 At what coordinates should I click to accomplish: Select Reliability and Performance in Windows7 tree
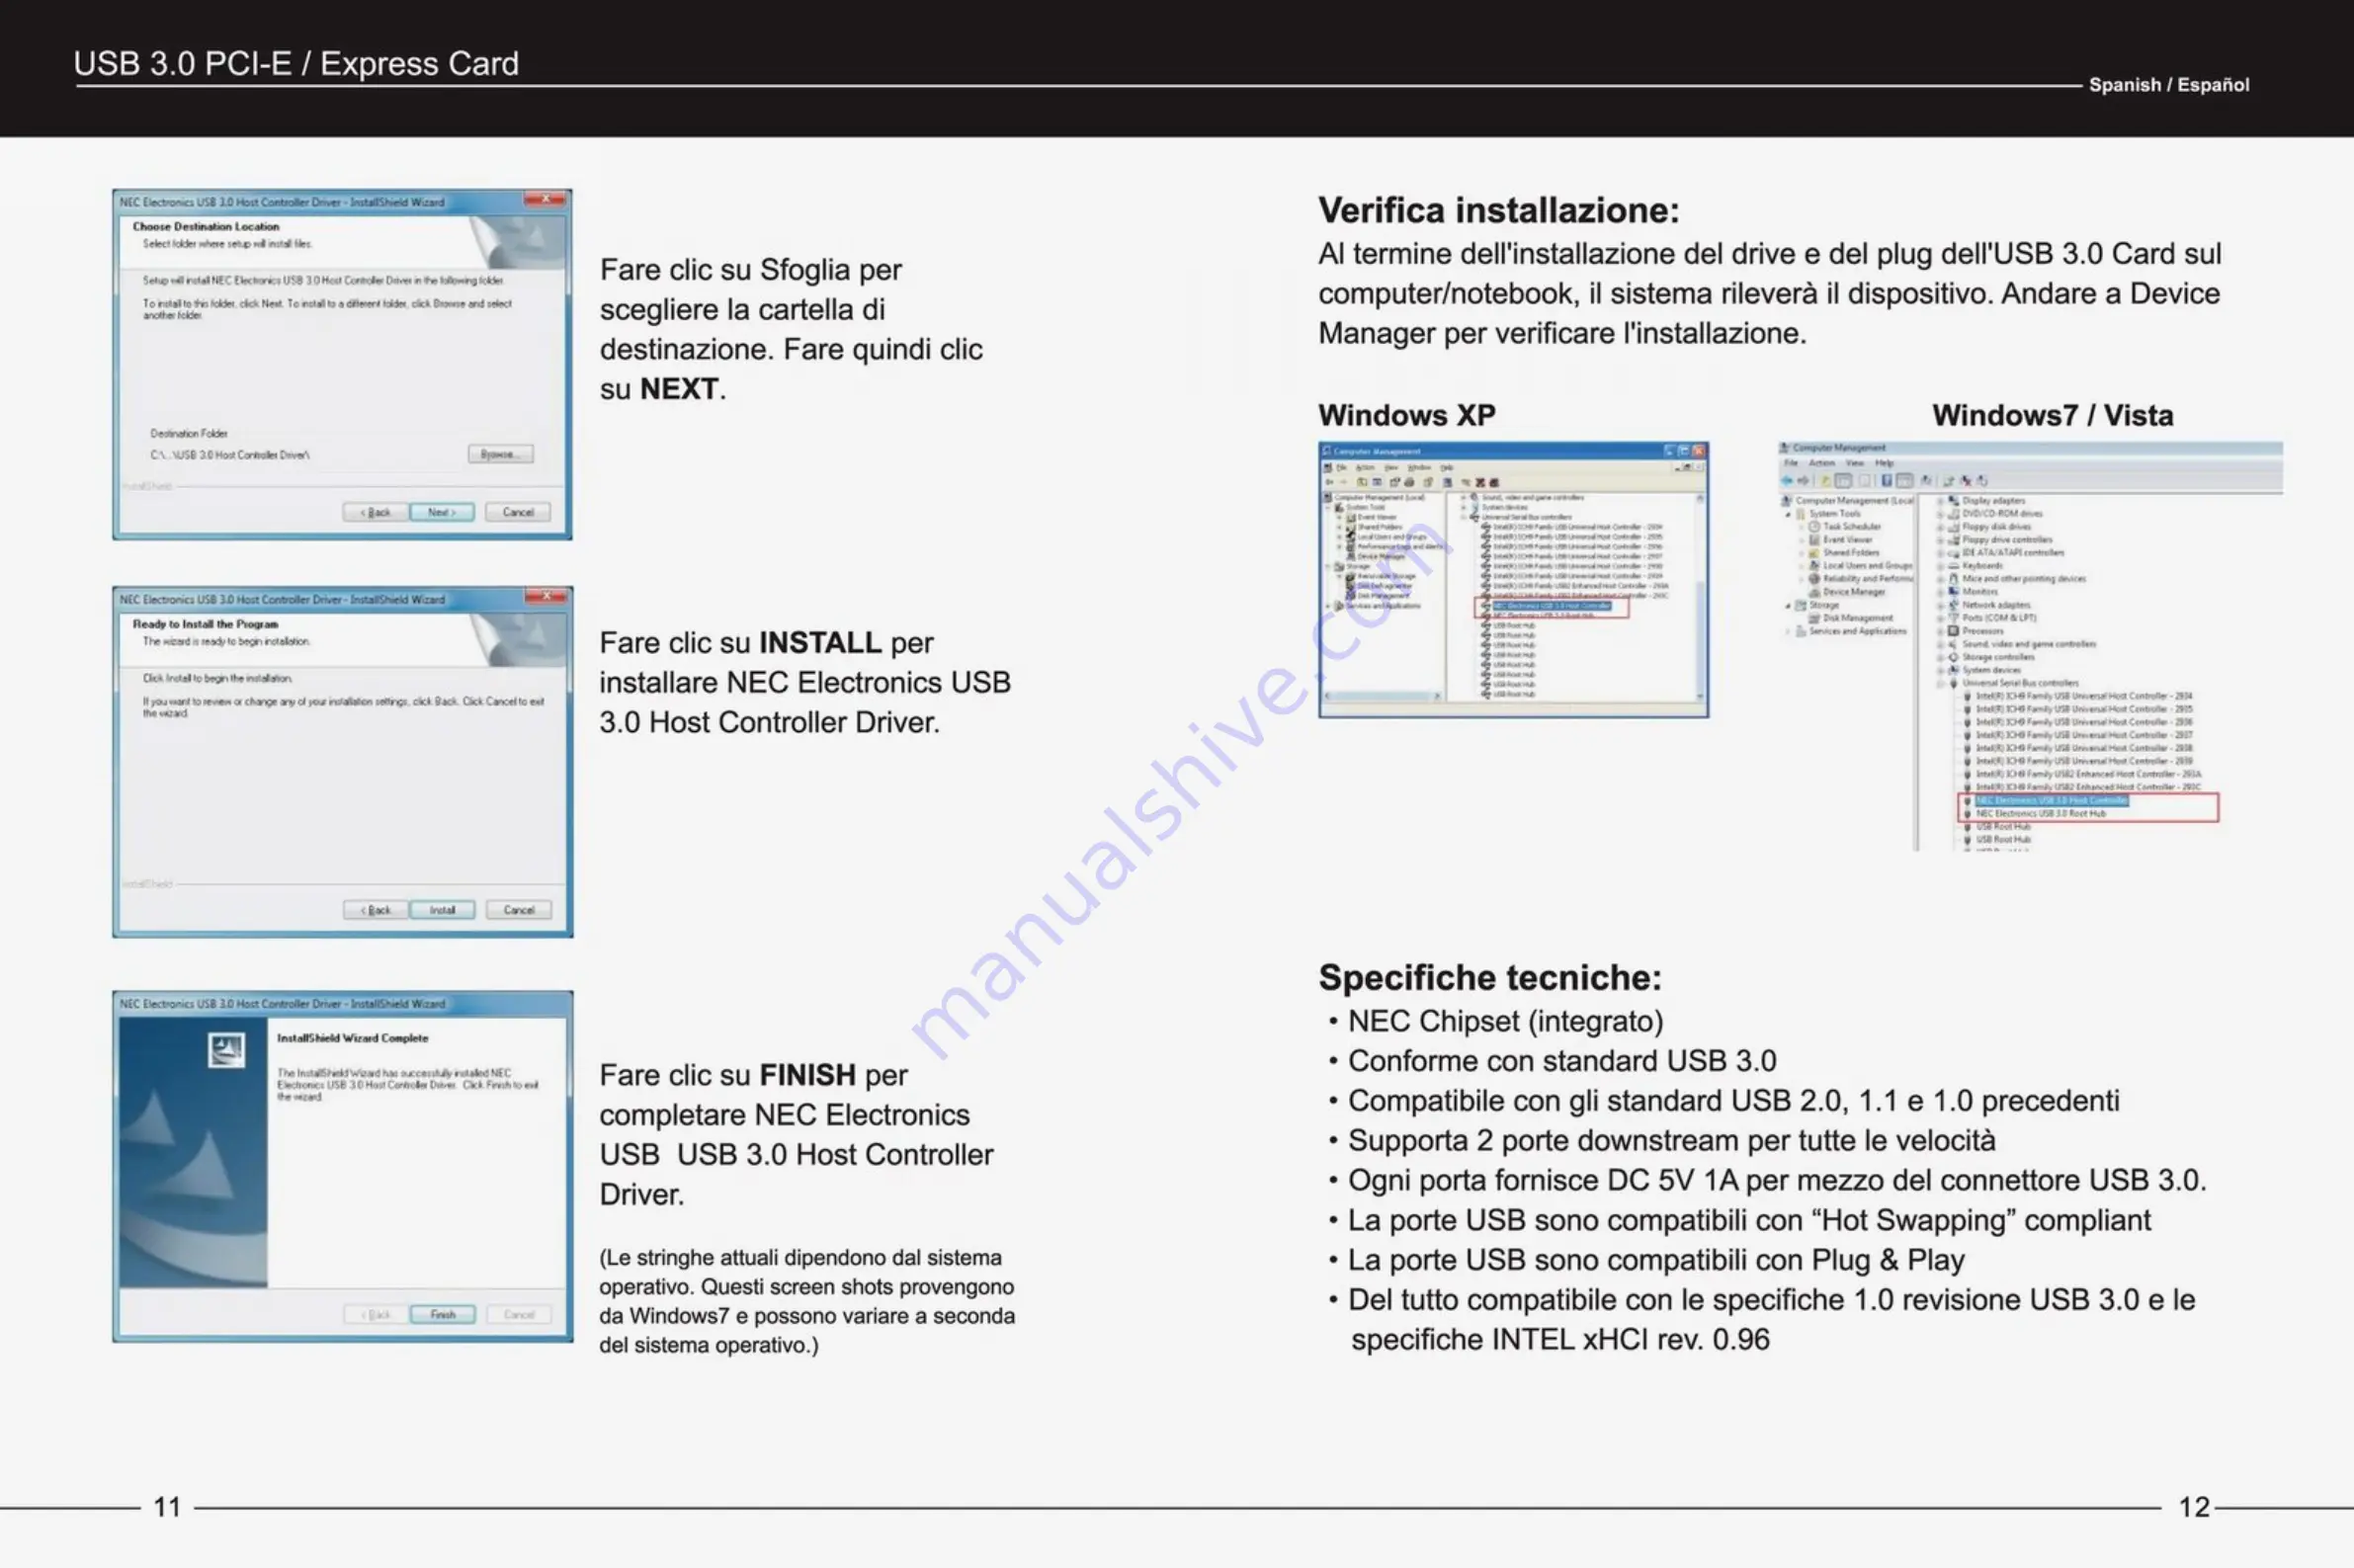click(1868, 579)
